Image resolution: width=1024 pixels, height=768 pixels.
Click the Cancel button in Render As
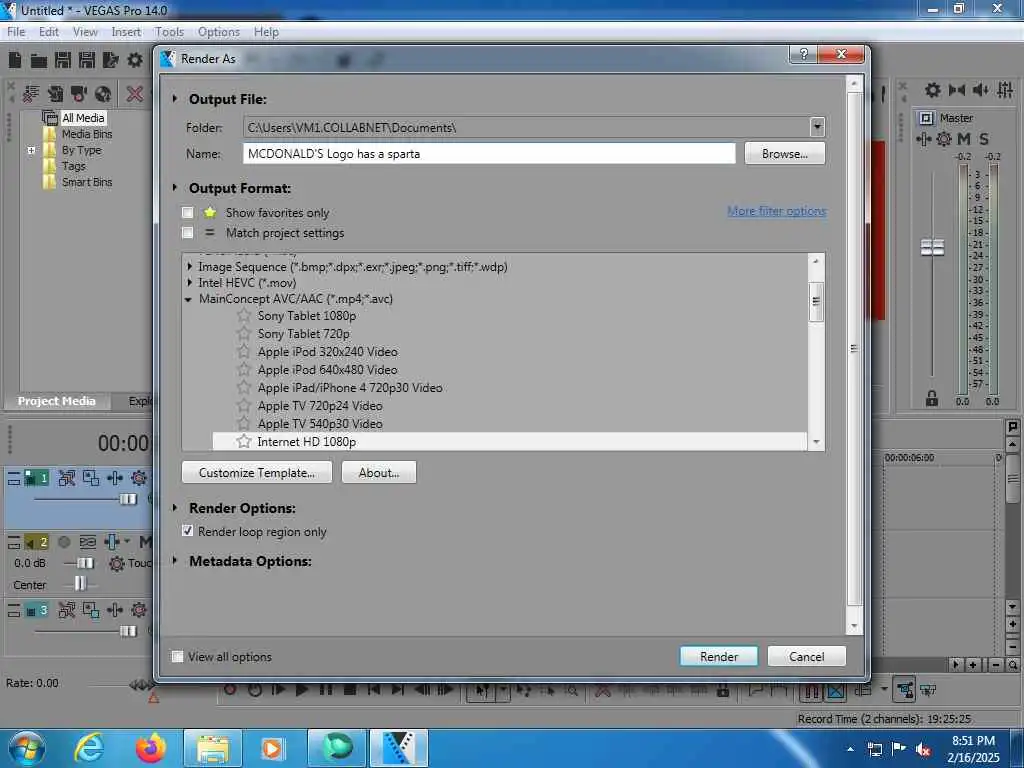coord(807,656)
